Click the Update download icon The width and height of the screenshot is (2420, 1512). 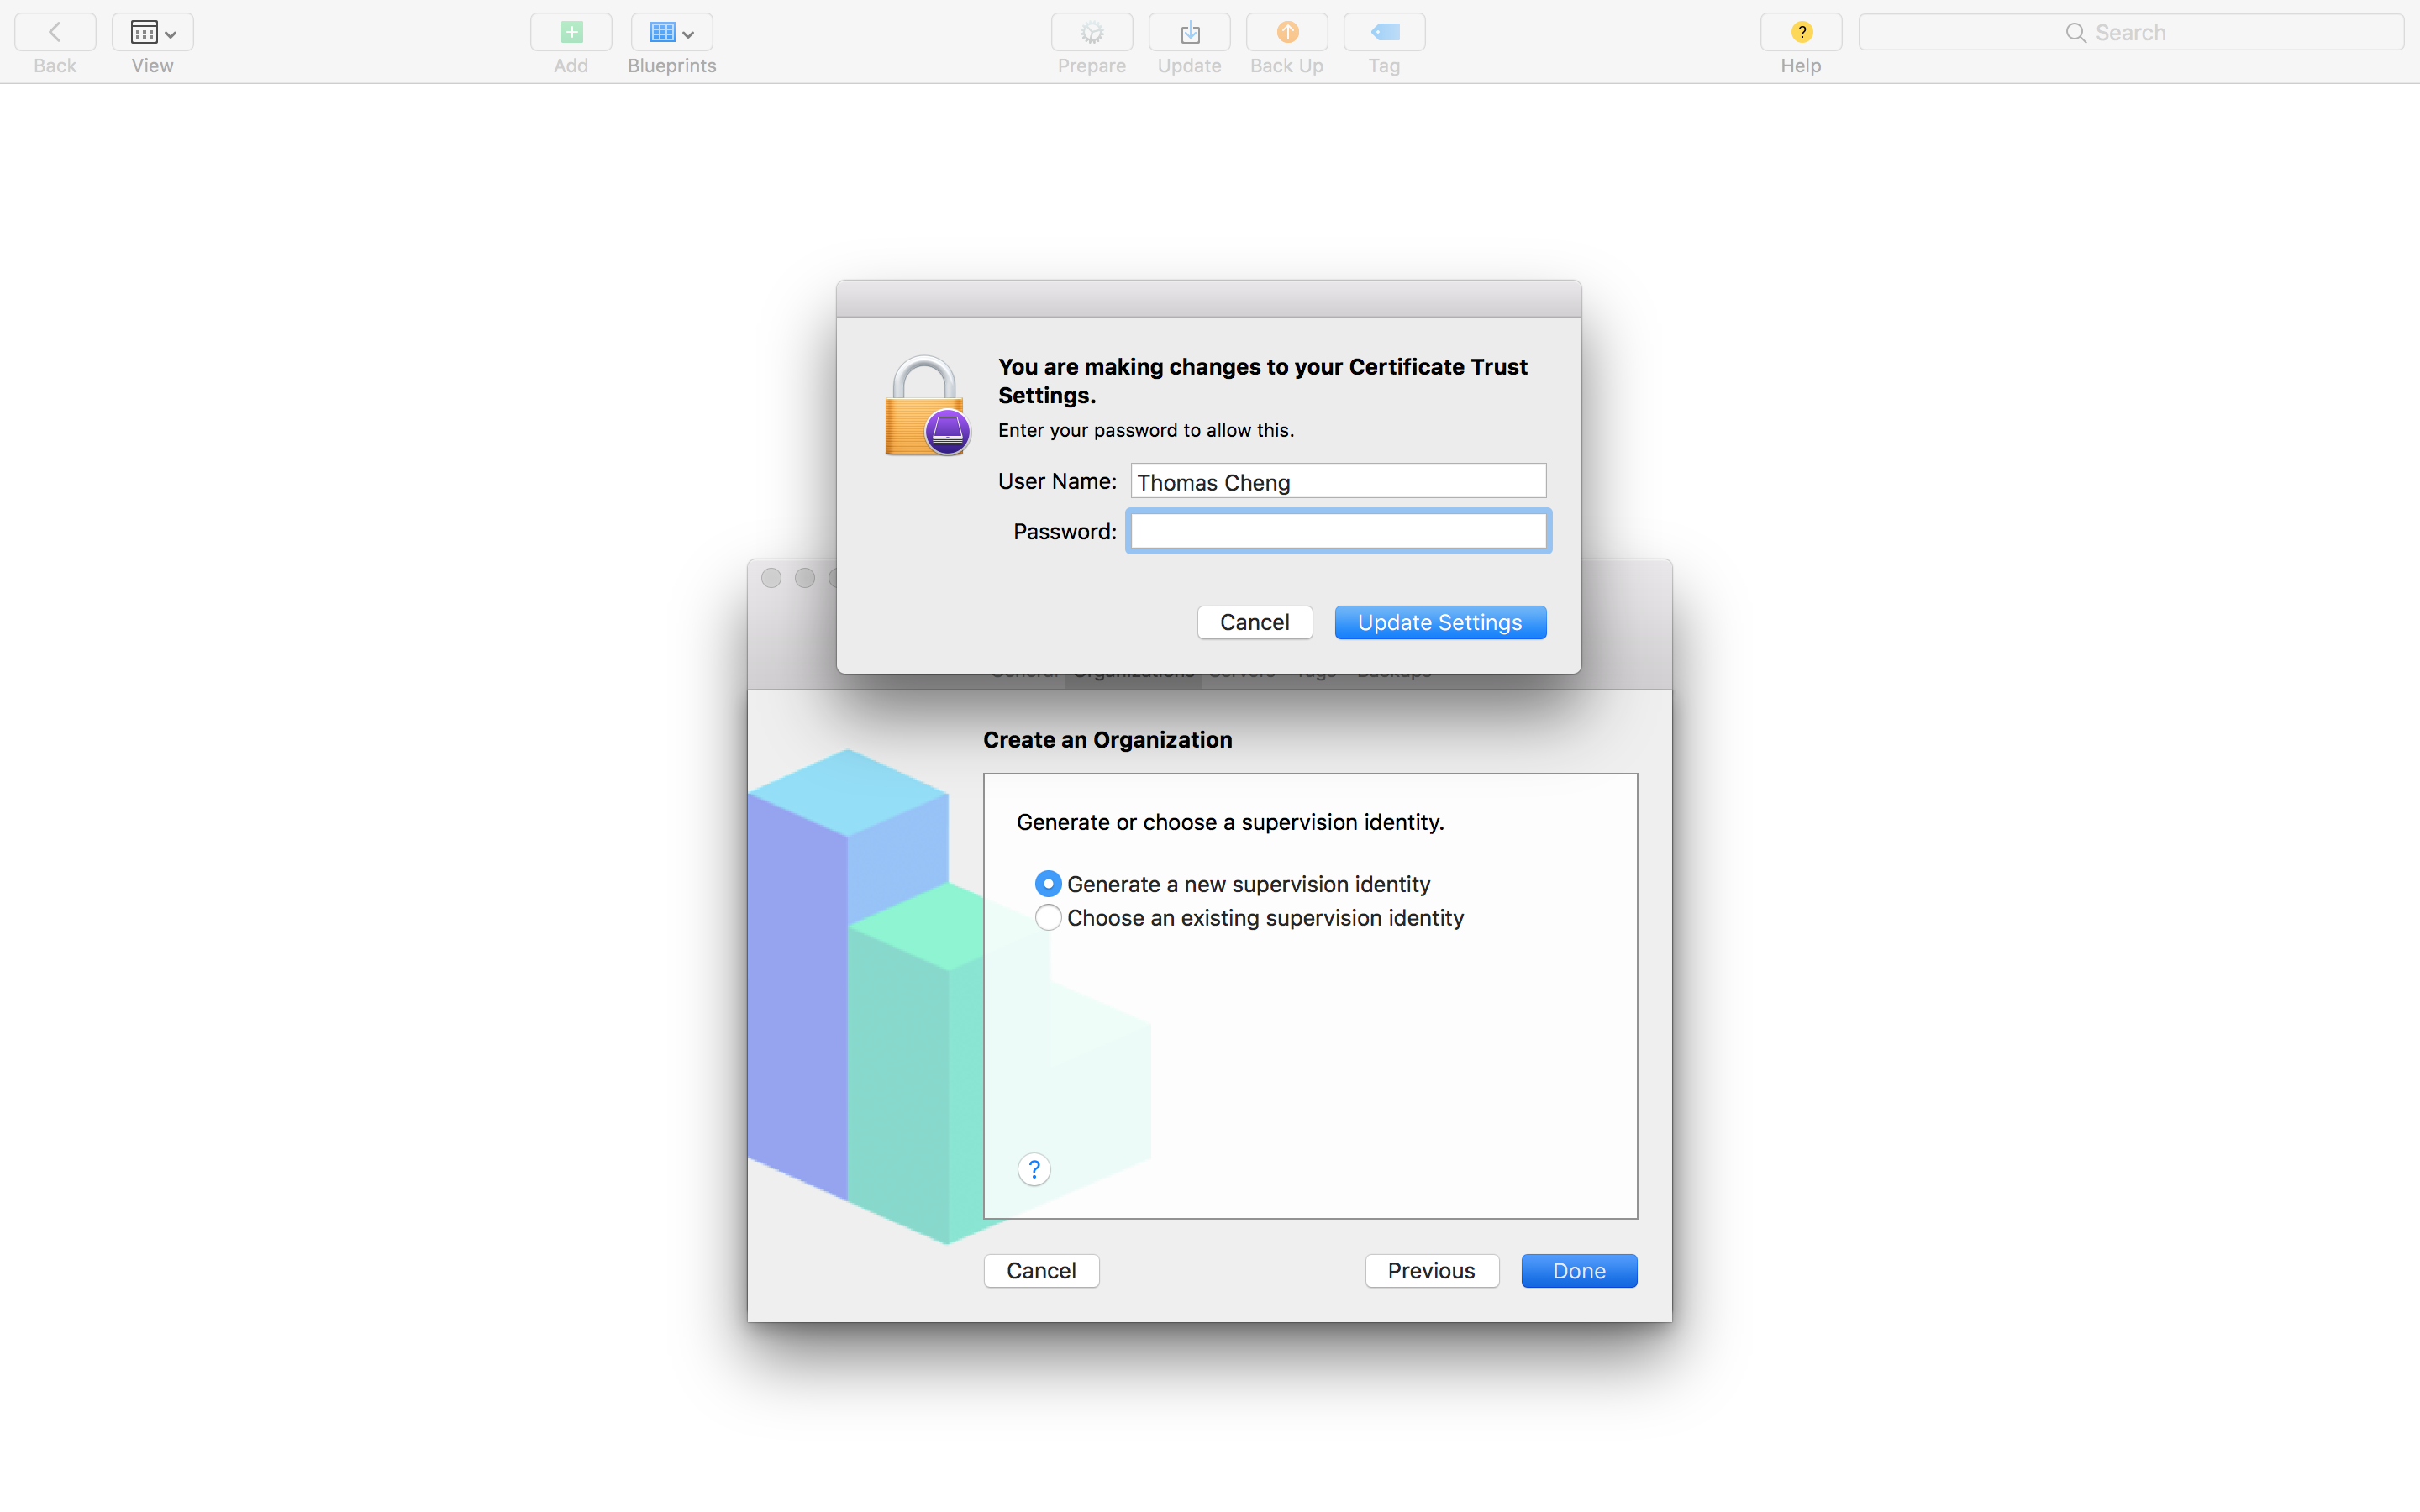1189,32
